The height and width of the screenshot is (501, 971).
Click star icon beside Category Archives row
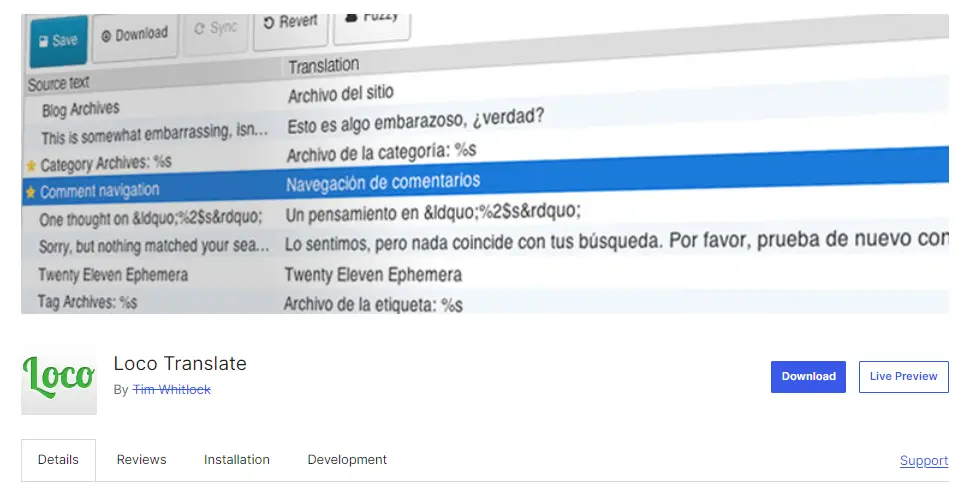pyautogui.click(x=31, y=166)
